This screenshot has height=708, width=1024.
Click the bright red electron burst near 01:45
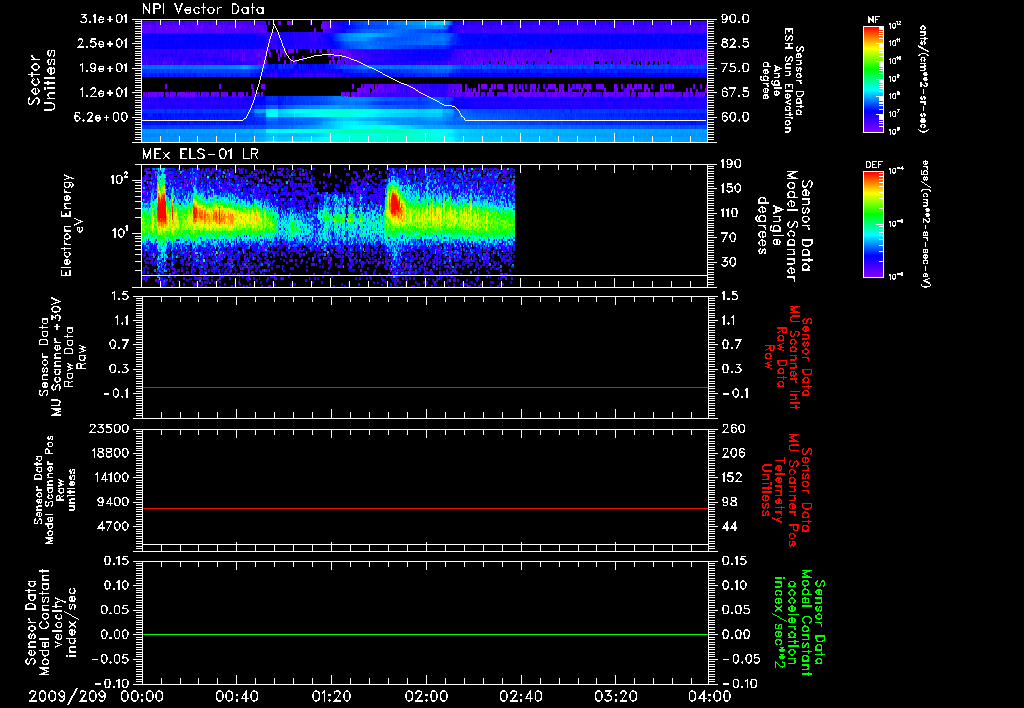394,204
